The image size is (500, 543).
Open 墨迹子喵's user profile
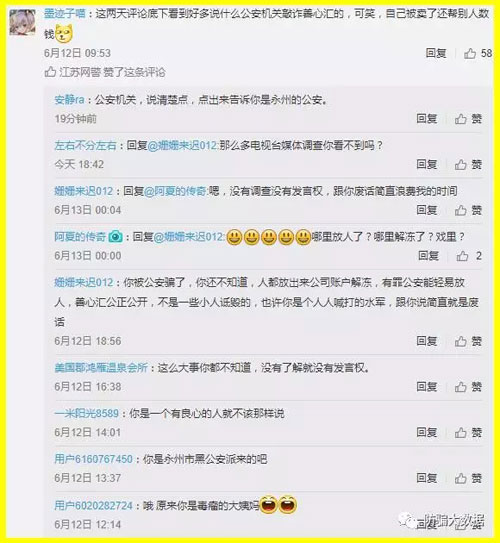coord(64,14)
